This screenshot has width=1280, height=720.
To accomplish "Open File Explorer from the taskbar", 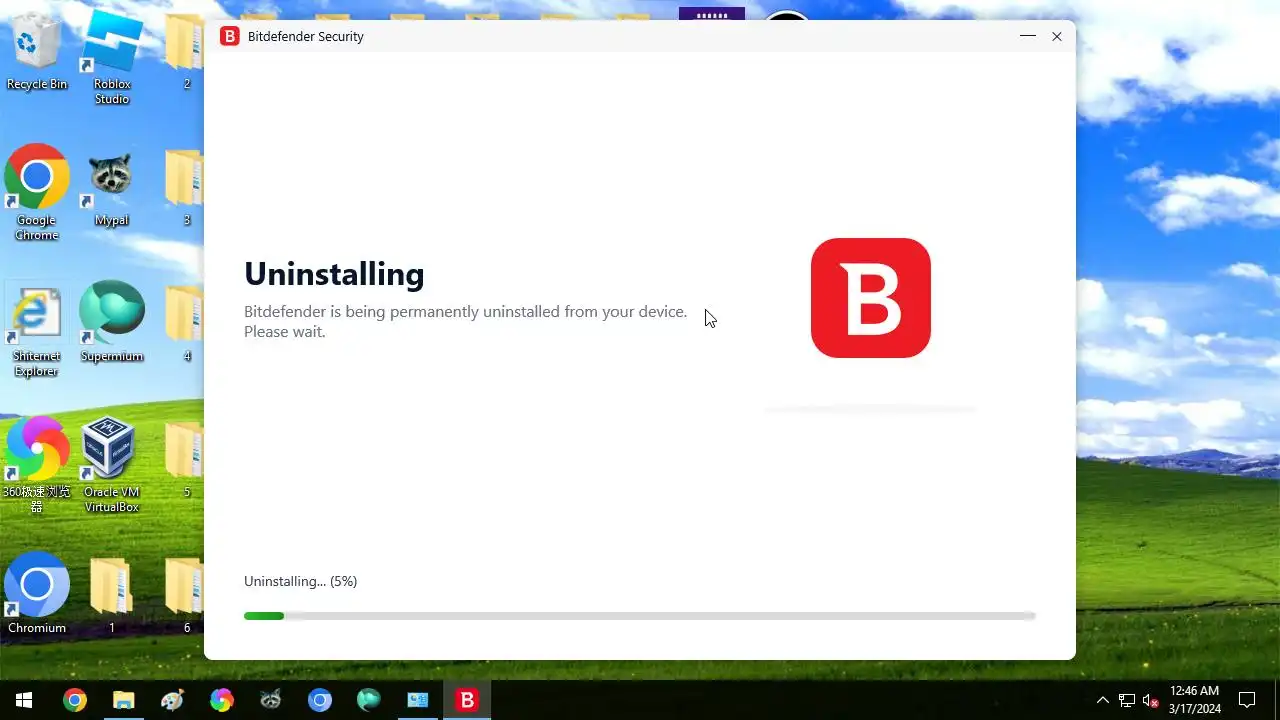I will click(123, 700).
